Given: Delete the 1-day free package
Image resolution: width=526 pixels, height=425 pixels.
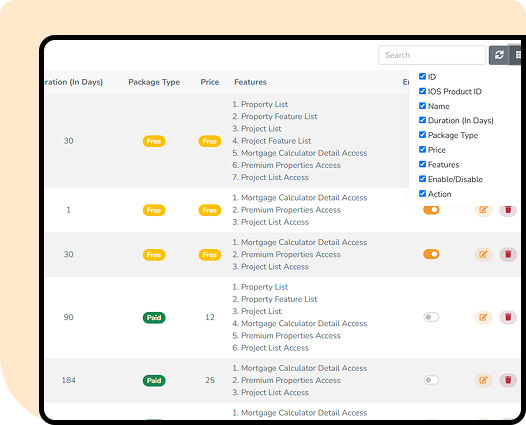Looking at the screenshot, I should coord(508,210).
